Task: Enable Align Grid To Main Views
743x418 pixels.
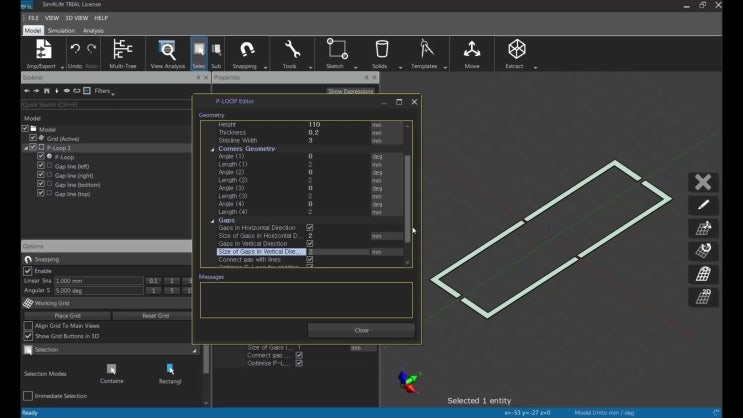Action: [28, 326]
